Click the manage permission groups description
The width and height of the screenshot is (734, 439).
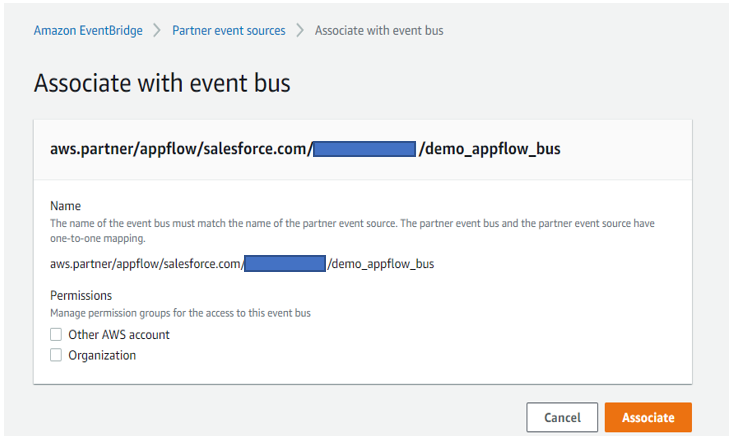[180, 313]
